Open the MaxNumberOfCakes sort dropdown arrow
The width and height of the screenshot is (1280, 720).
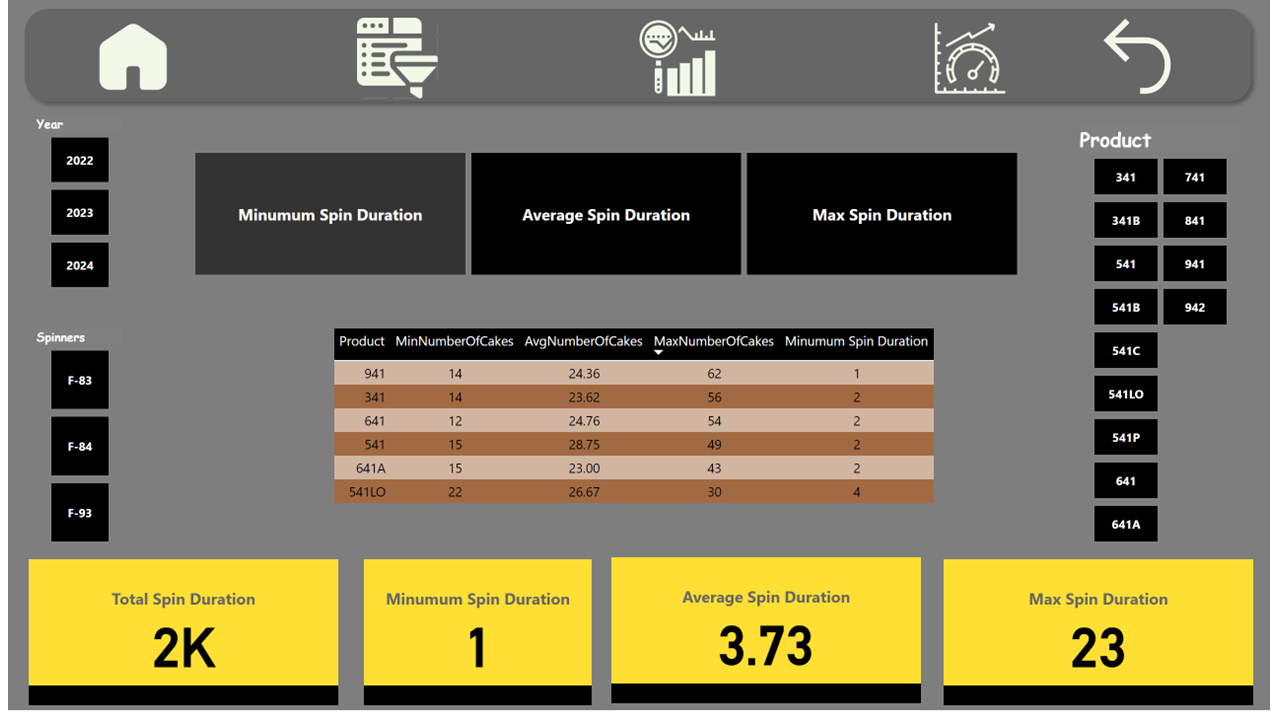point(655,355)
